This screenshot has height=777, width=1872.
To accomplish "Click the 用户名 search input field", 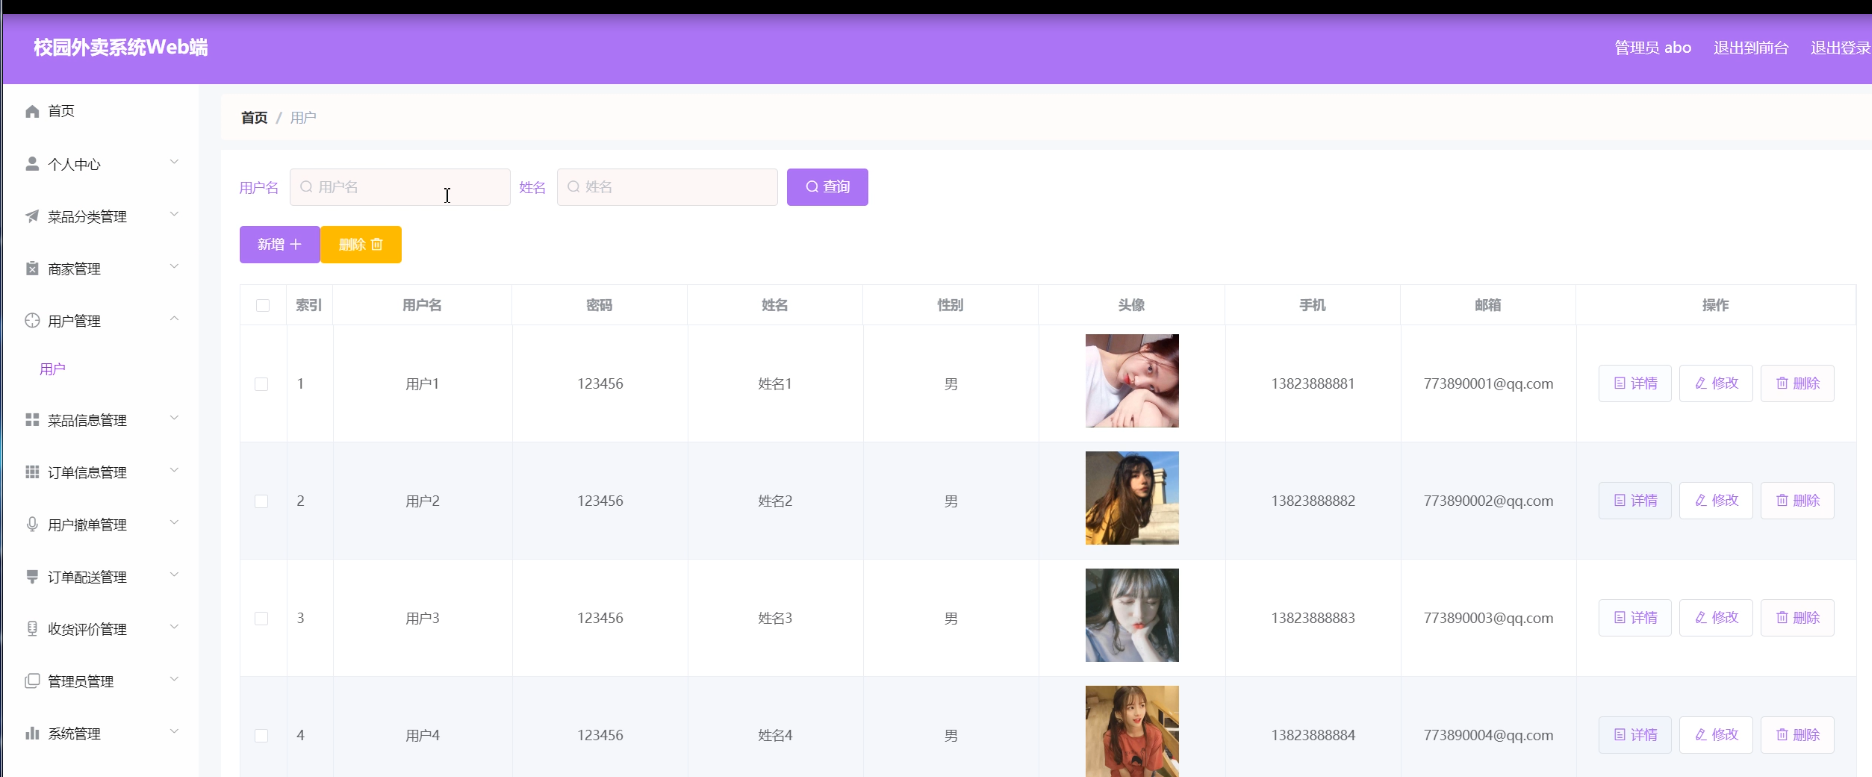I will pyautogui.click(x=400, y=187).
